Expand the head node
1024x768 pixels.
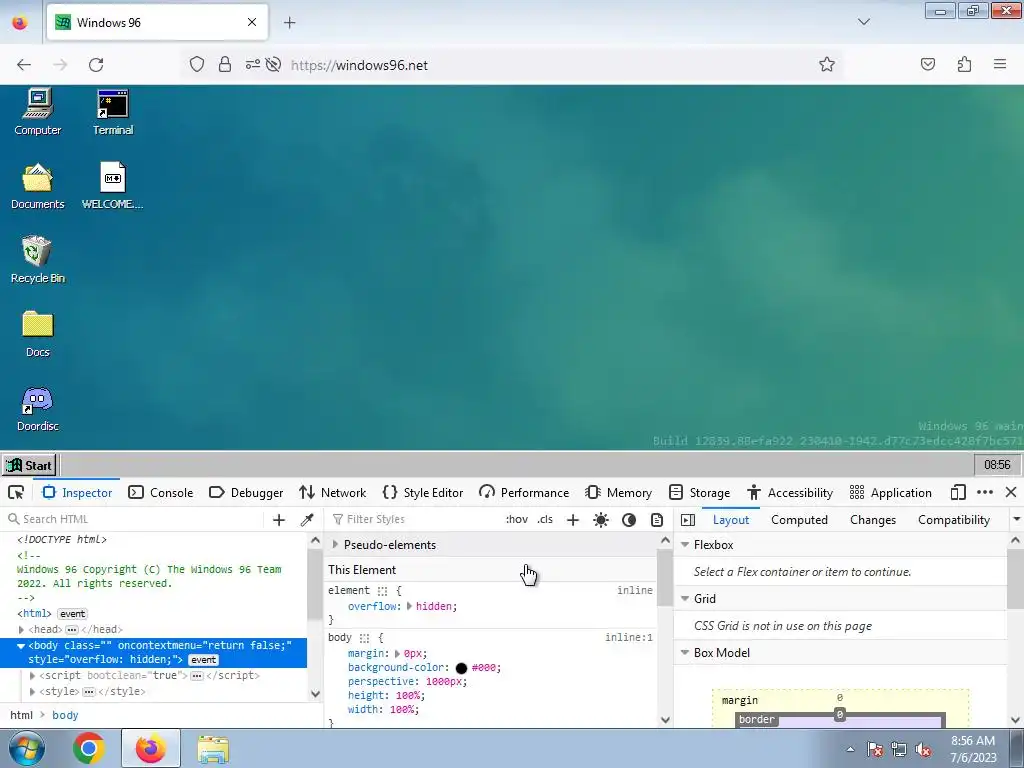coord(22,630)
